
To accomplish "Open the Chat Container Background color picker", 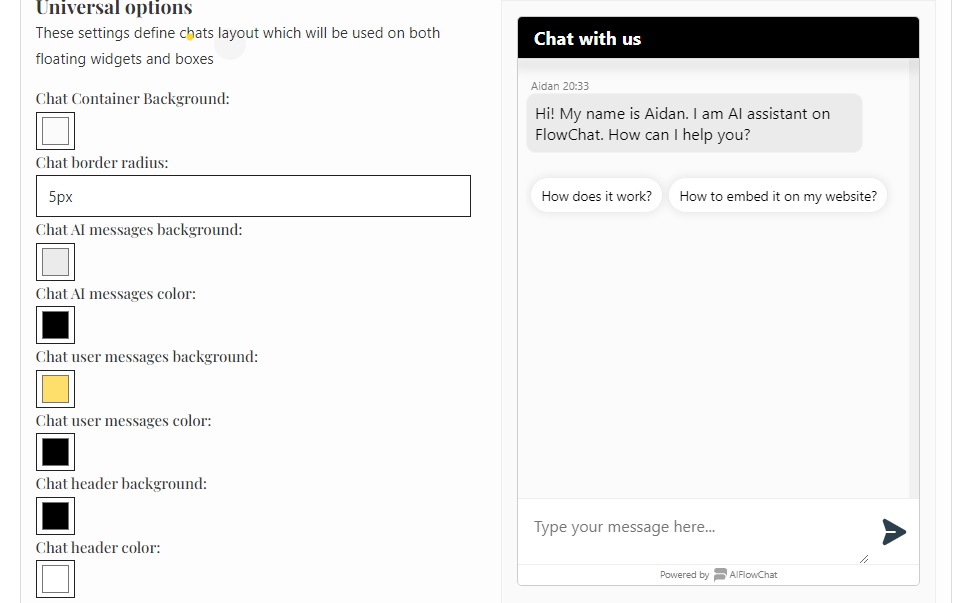I will click(55, 130).
